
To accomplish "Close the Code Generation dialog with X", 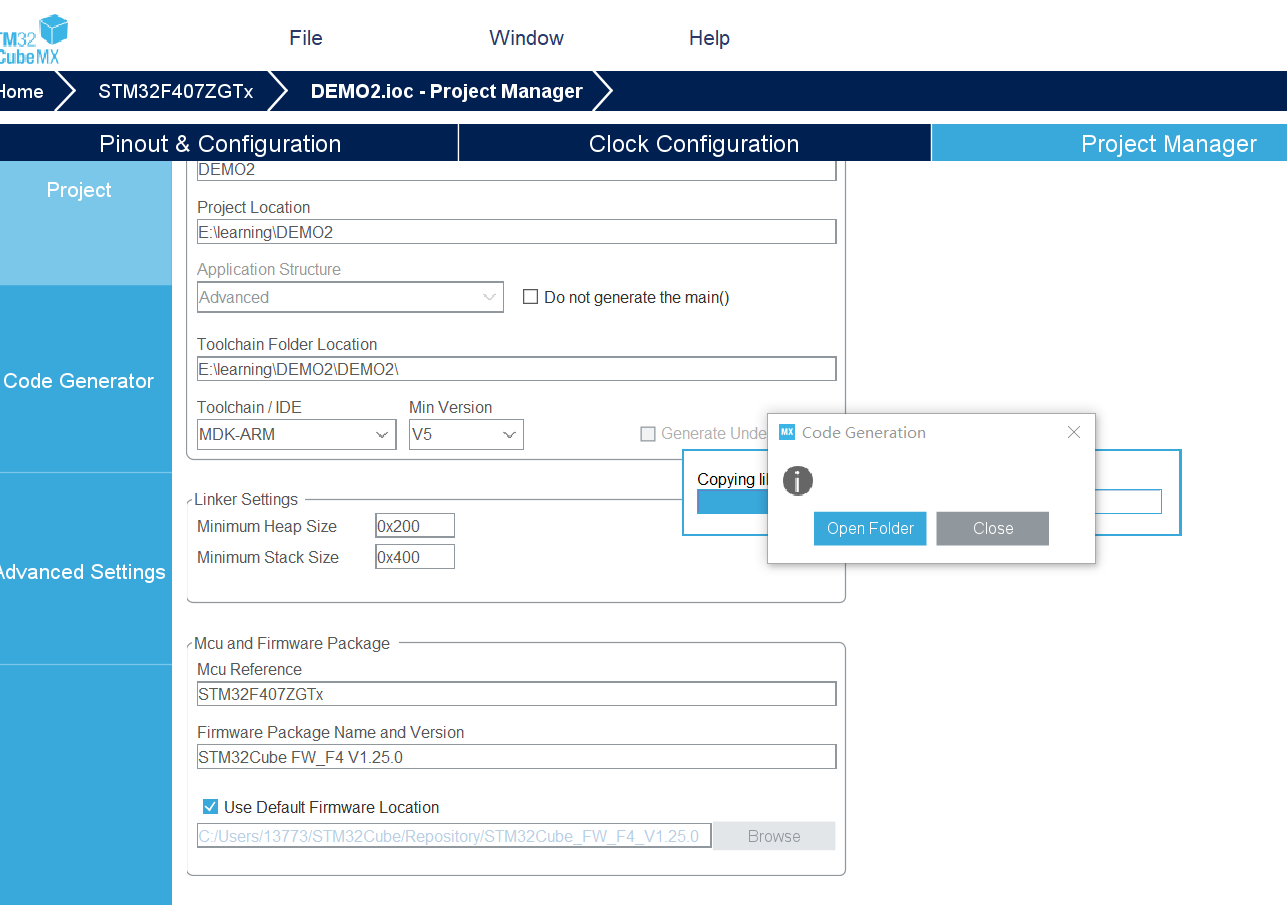I will point(1074,432).
